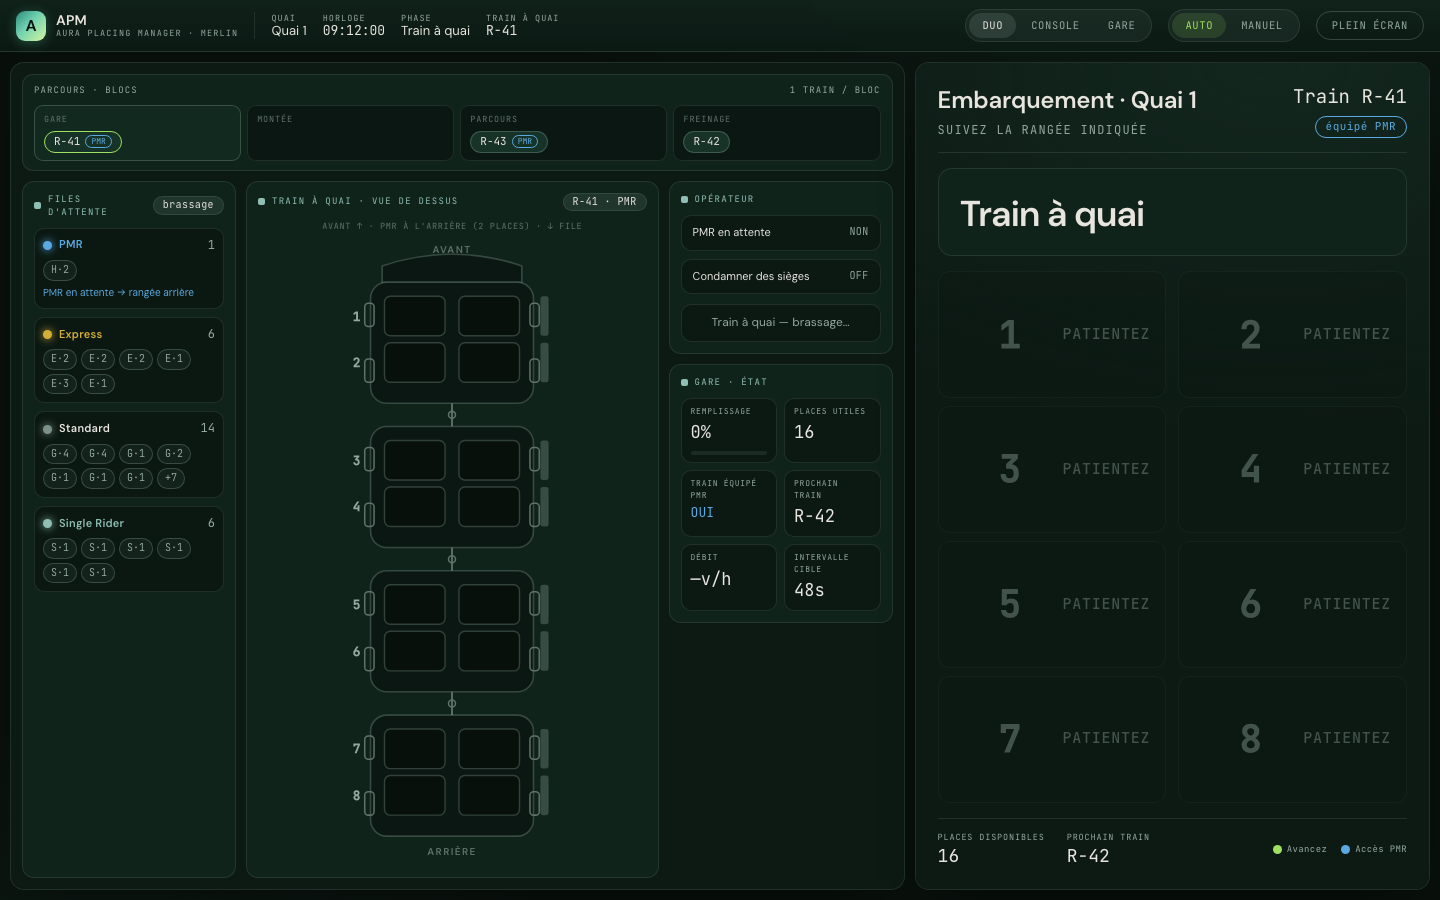Click the DÉBIT —v/h tile

click(x=729, y=577)
